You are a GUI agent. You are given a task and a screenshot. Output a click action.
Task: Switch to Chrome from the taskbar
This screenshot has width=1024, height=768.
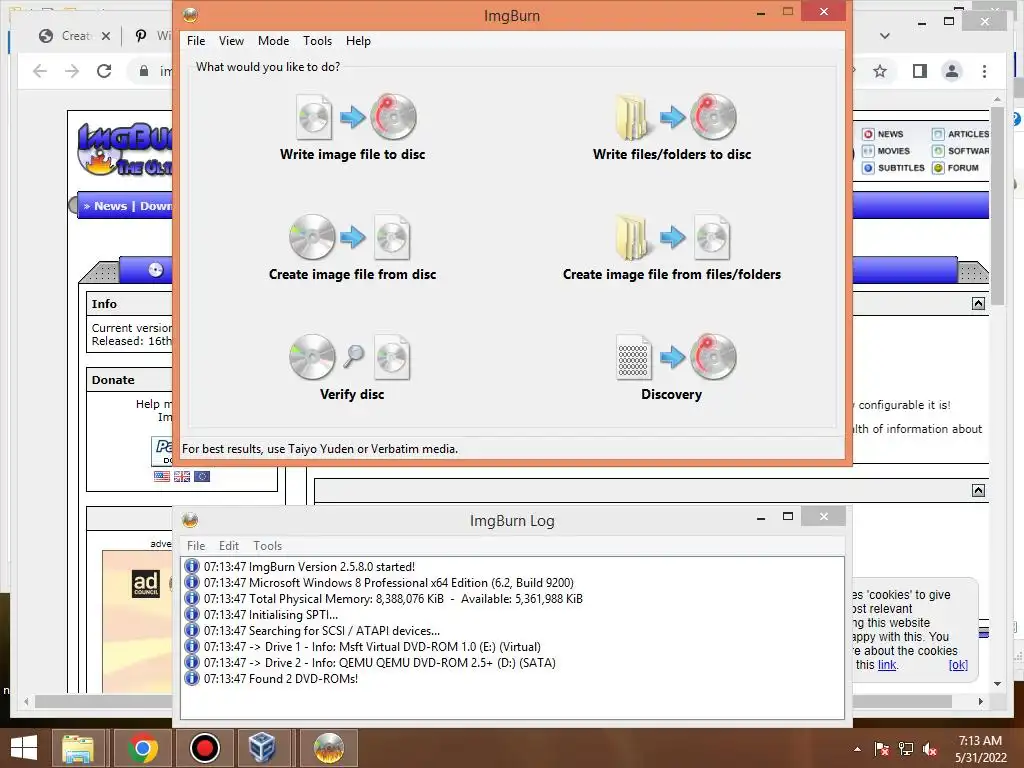(142, 748)
